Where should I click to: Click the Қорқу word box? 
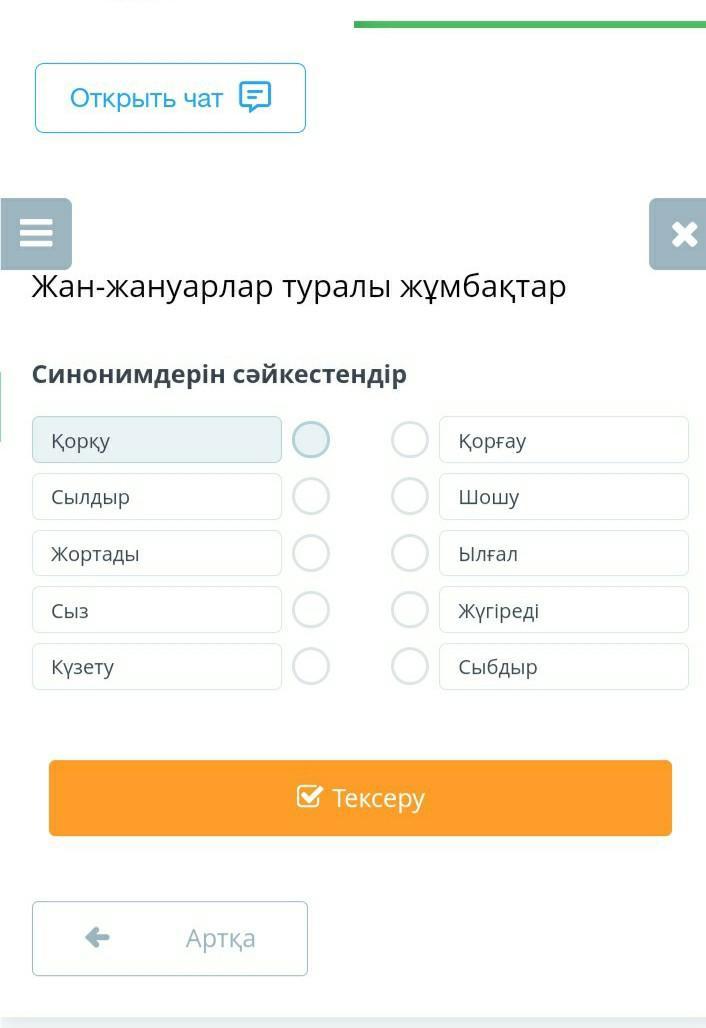point(157,440)
